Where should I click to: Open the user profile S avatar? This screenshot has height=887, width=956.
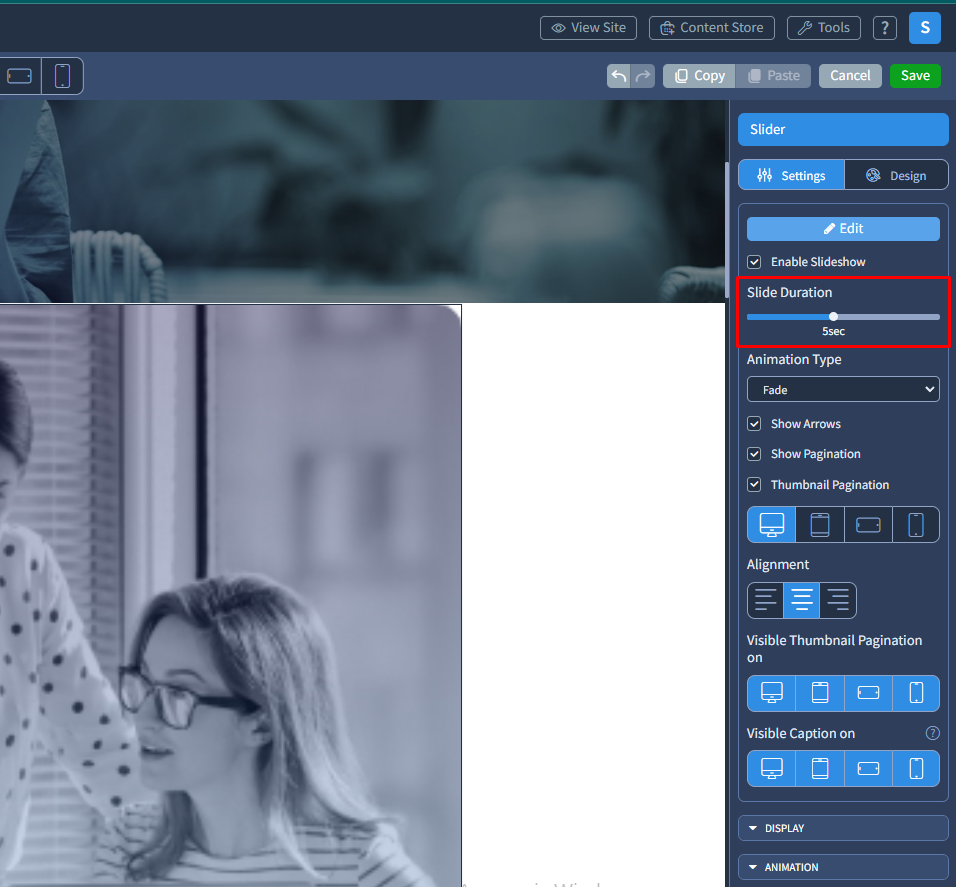pos(924,27)
